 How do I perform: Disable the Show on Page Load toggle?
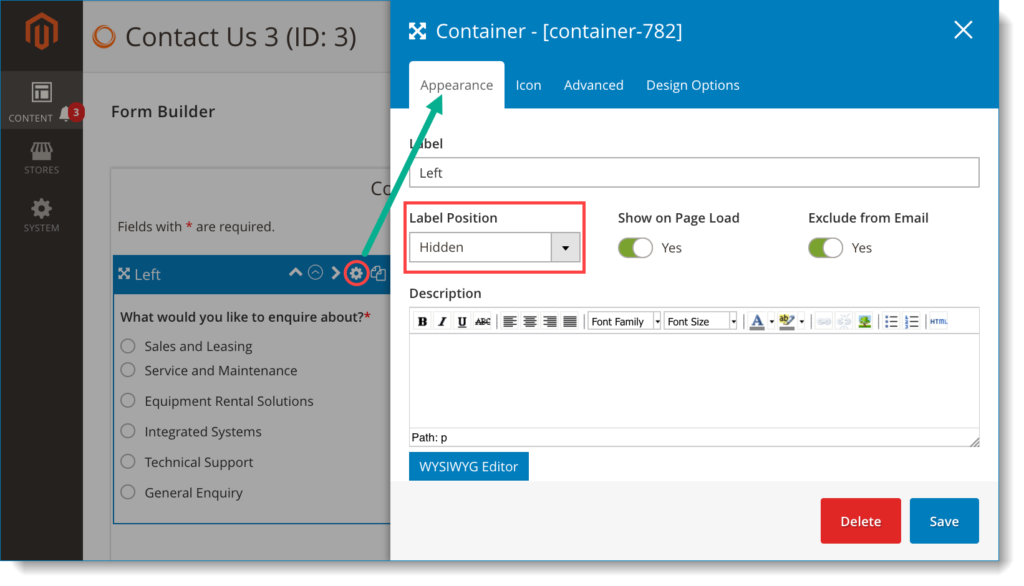click(x=635, y=247)
